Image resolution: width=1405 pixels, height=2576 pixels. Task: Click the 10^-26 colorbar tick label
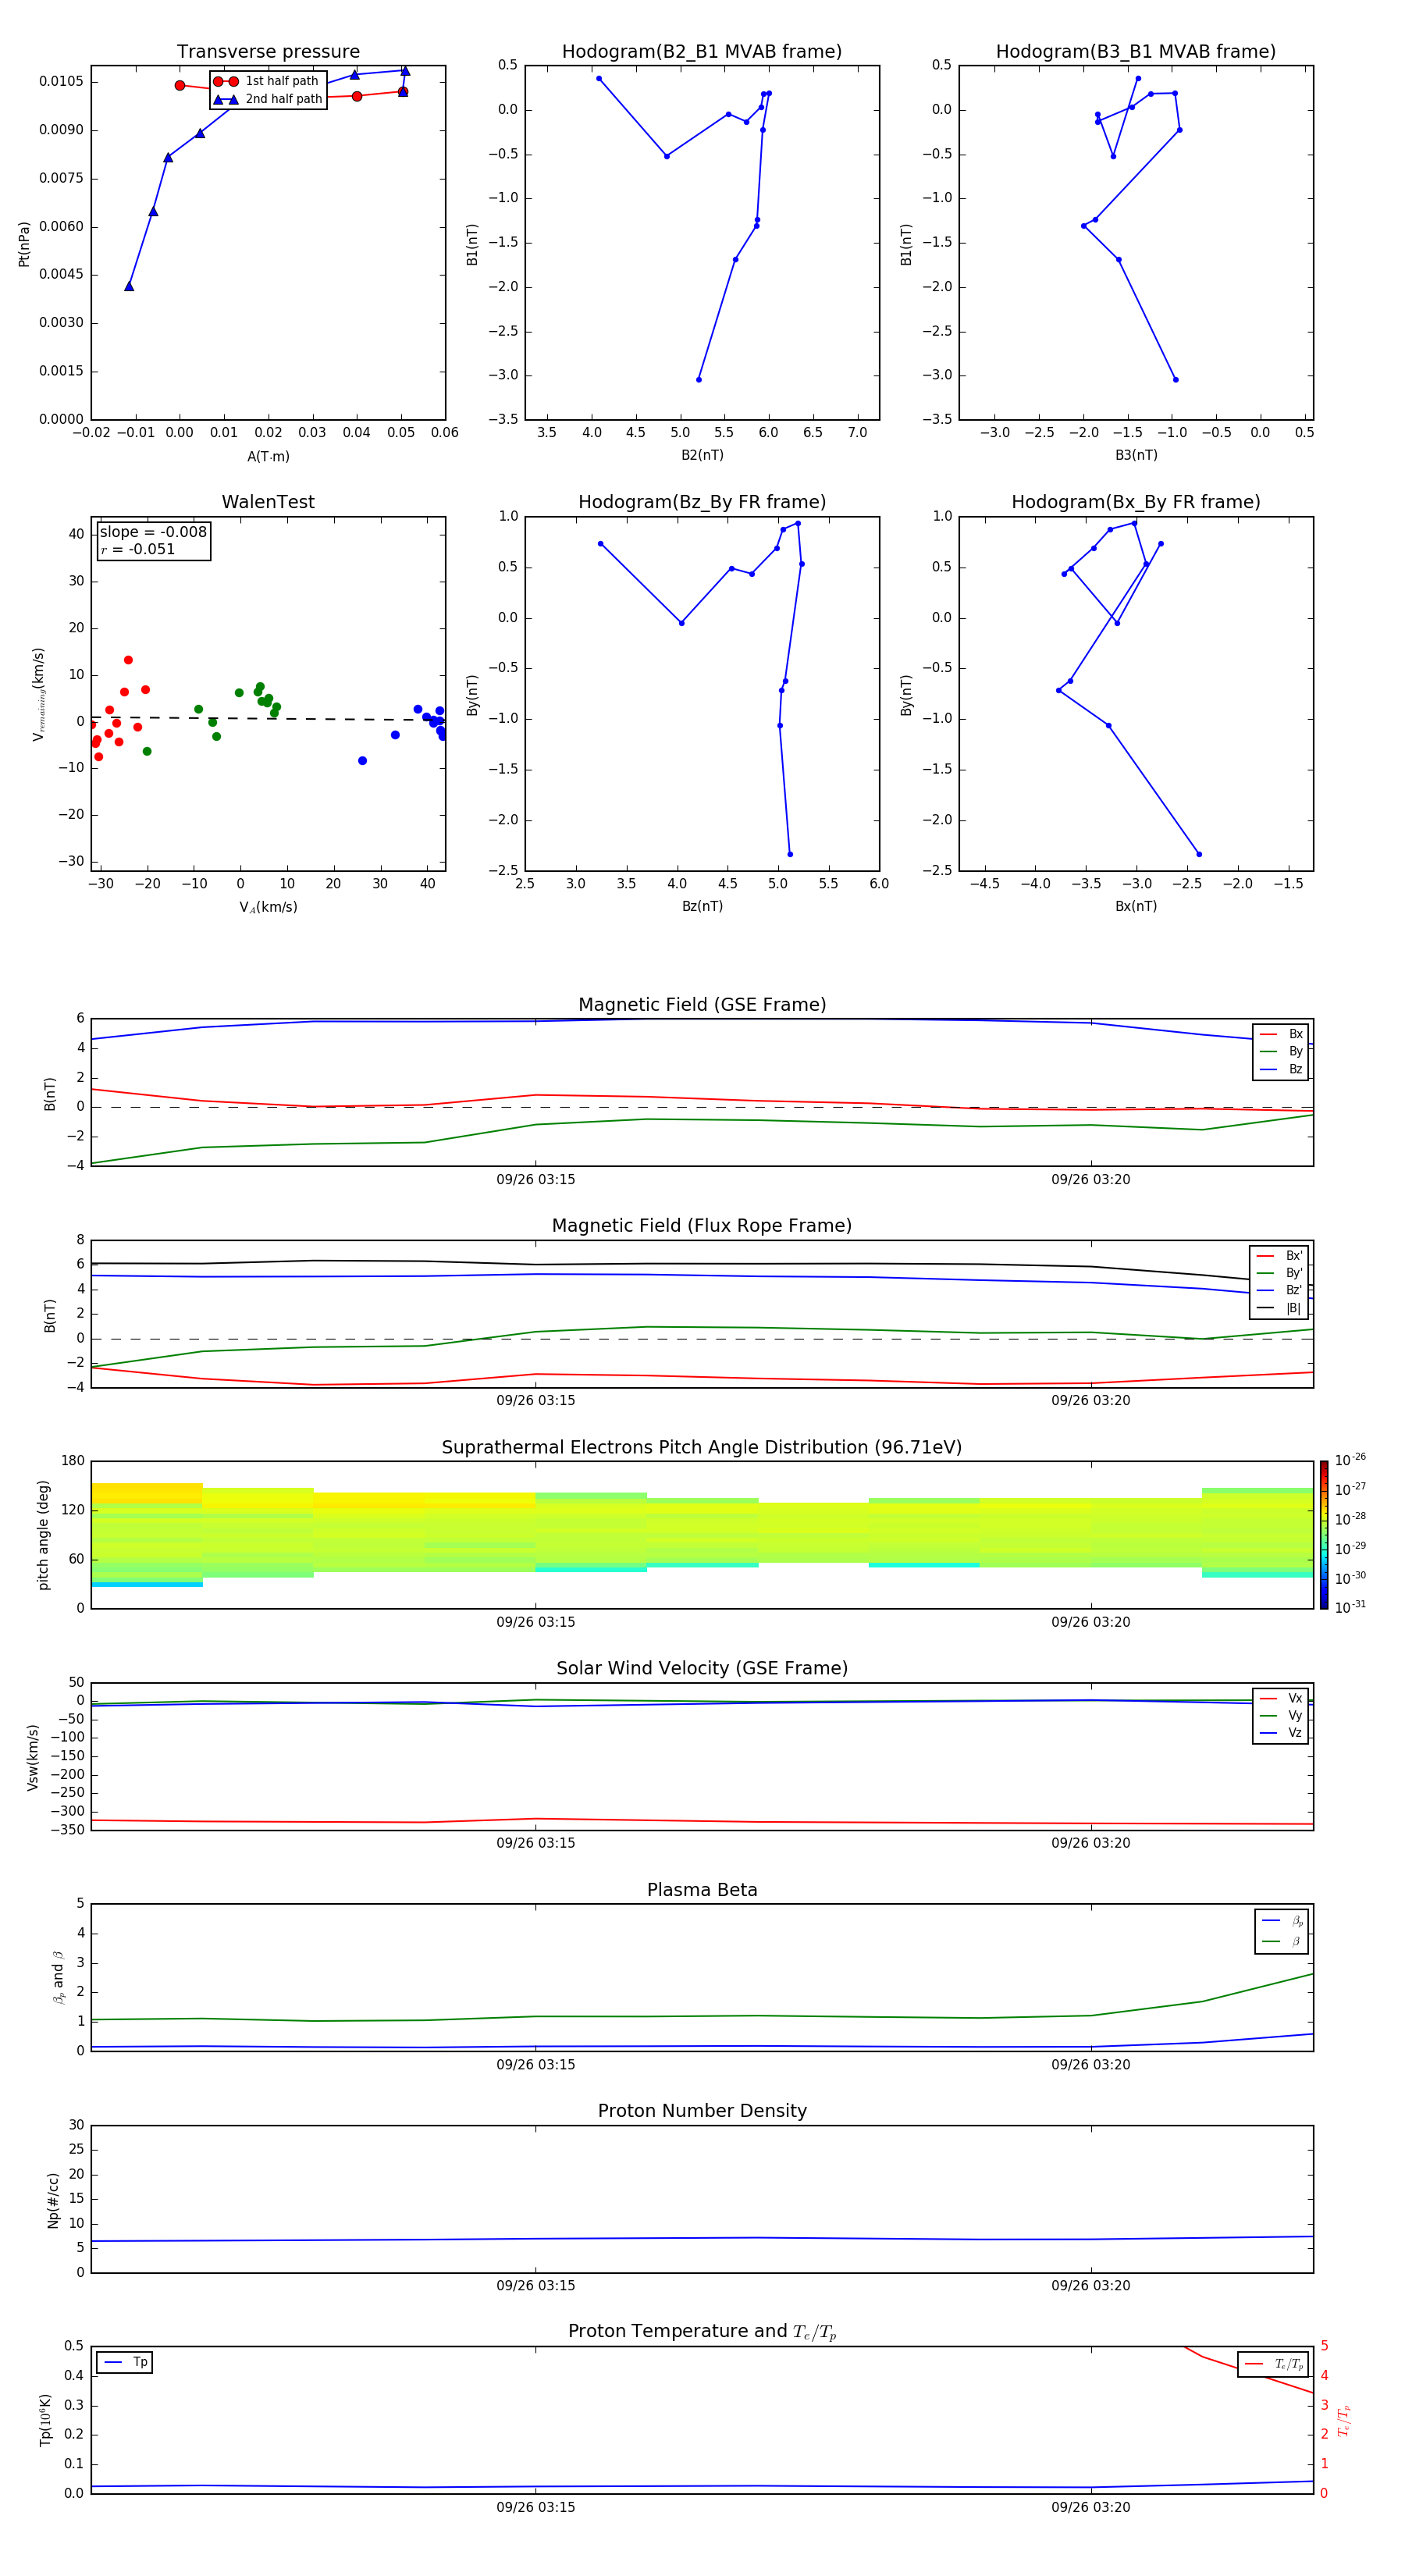[1350, 1460]
